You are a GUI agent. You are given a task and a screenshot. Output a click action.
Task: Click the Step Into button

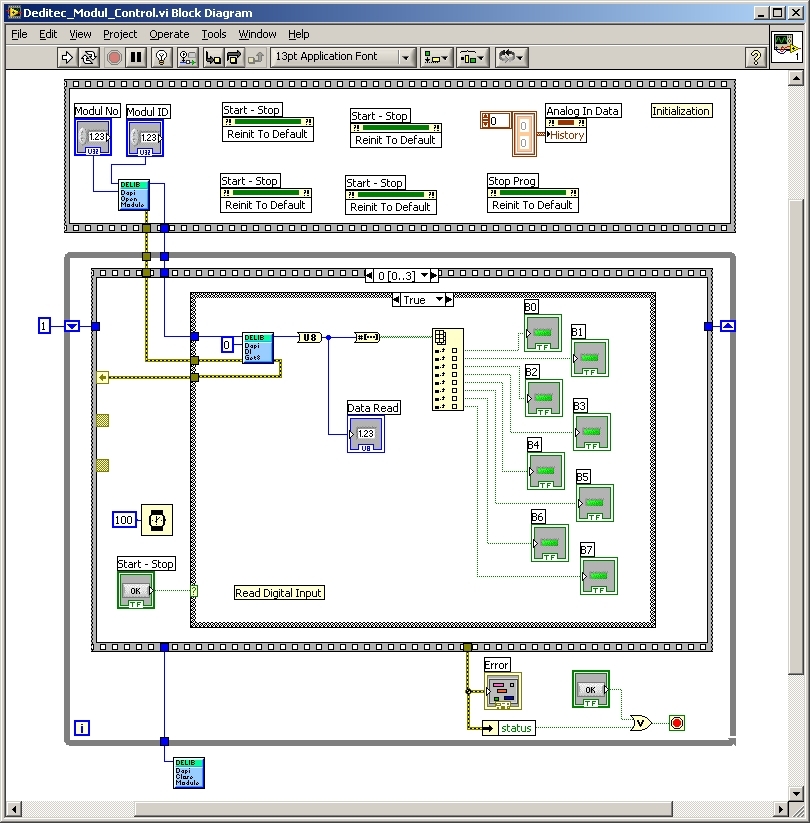coord(213,57)
